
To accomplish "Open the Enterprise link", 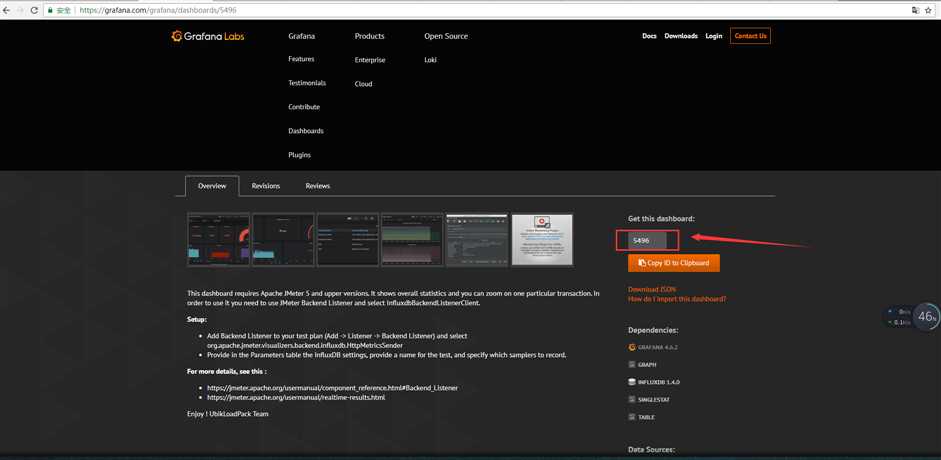I will 370,60.
